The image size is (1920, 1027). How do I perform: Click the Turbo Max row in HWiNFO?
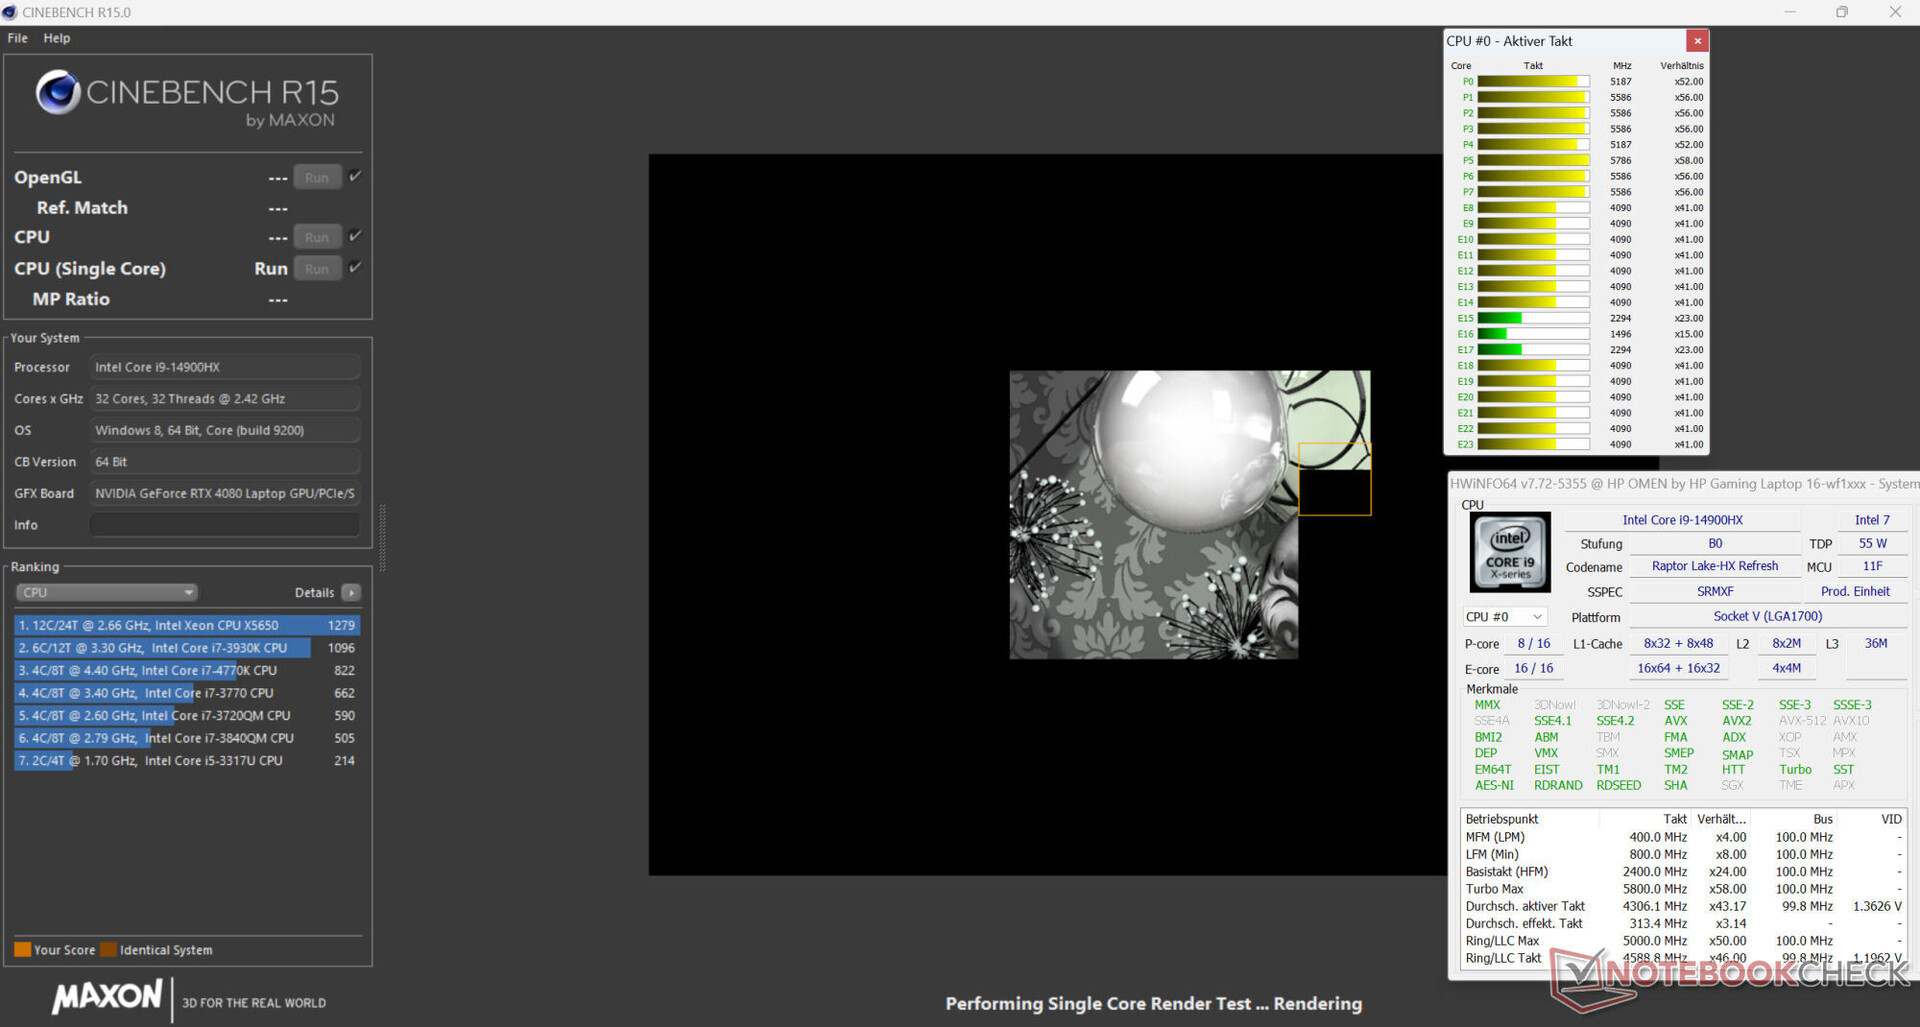[1683, 889]
